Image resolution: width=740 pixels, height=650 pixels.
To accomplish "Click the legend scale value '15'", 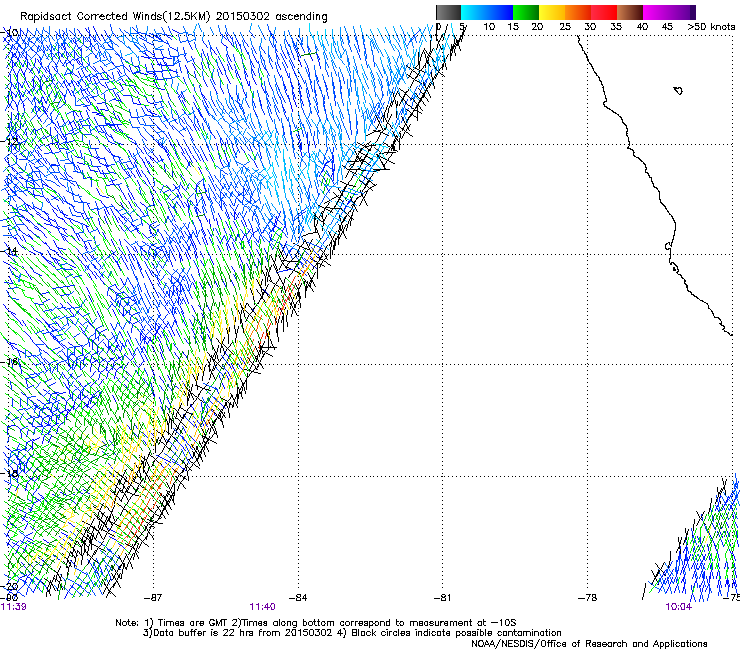I will point(513,27).
